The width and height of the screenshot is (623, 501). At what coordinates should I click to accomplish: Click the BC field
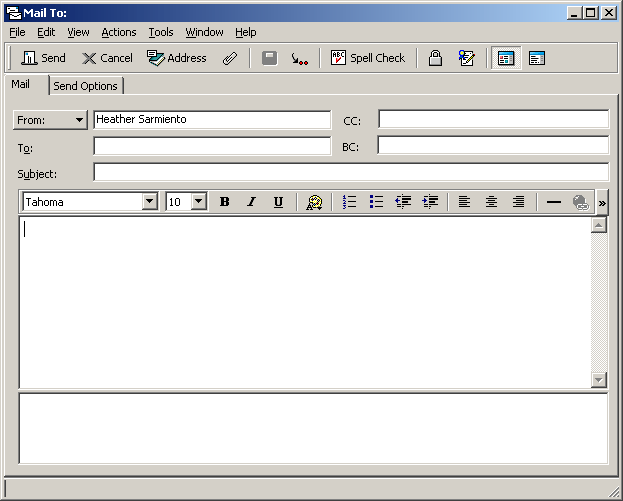click(x=493, y=145)
